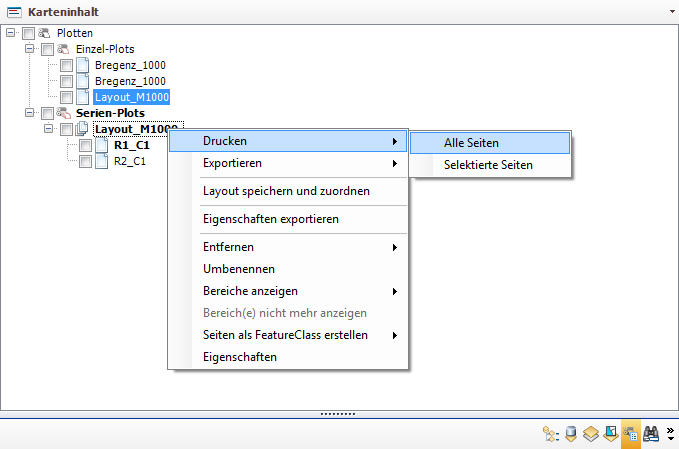The height and width of the screenshot is (449, 679).
Task: Open the map-on-layer view icon
Action: click(x=611, y=434)
